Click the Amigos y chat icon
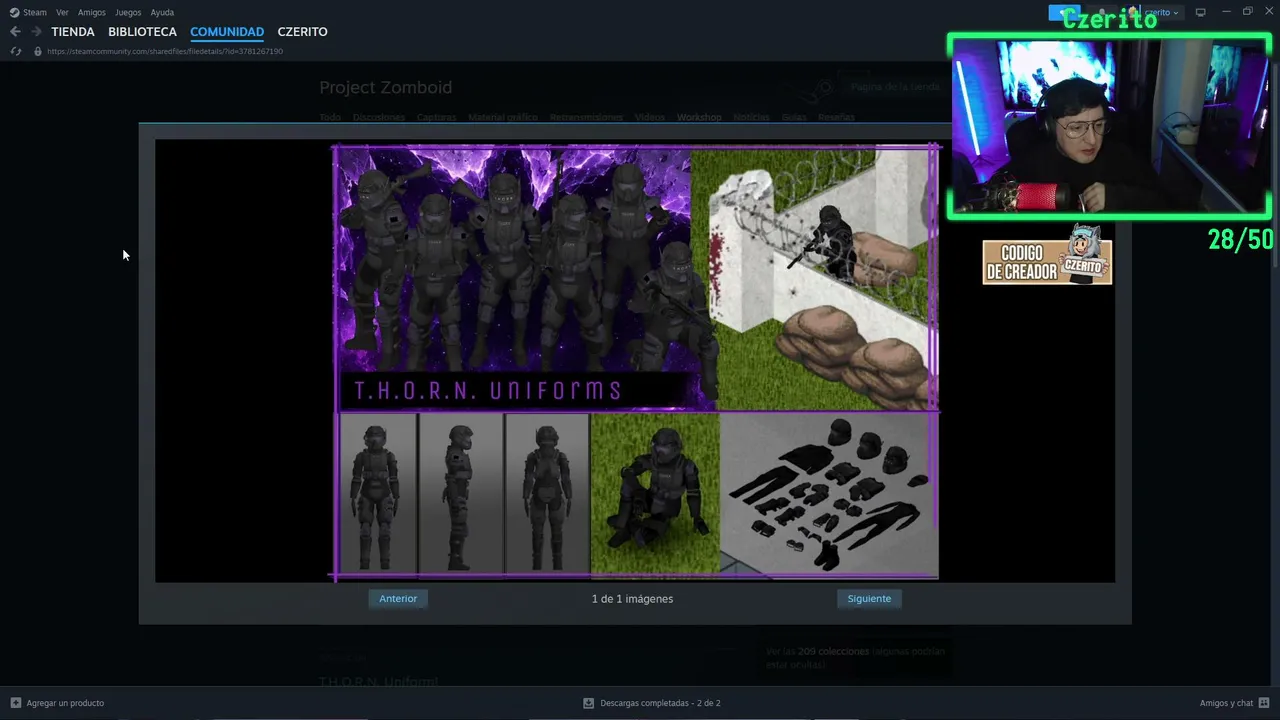Image resolution: width=1280 pixels, height=720 pixels. tap(1264, 703)
